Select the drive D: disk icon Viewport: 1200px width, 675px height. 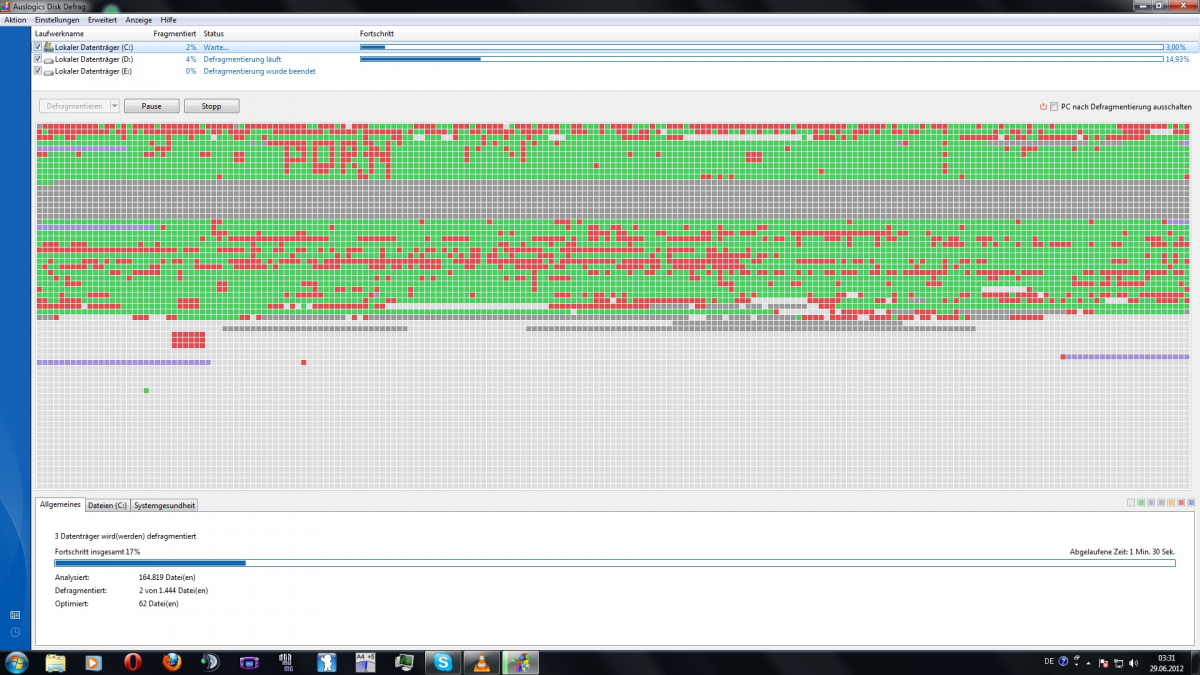(x=49, y=59)
